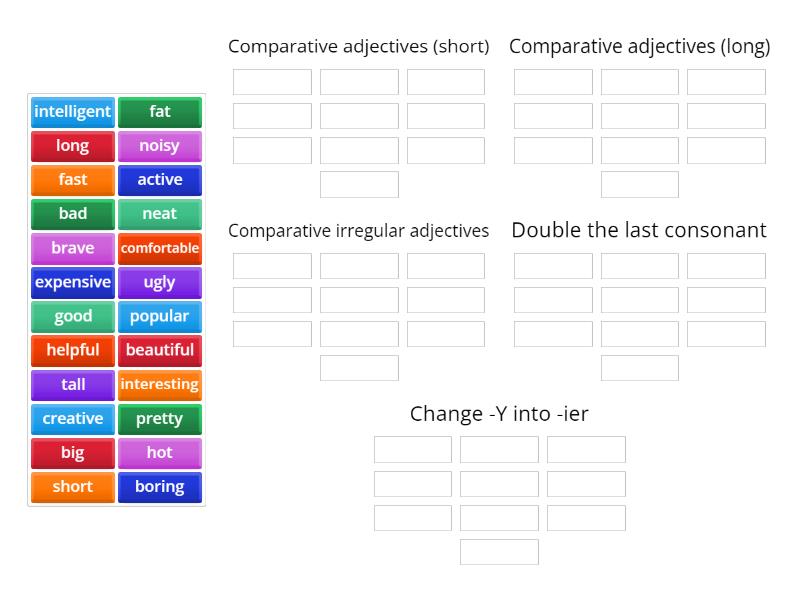The image size is (800, 600).
Task: Click the "beautiful" adjective tile
Action: (x=160, y=351)
